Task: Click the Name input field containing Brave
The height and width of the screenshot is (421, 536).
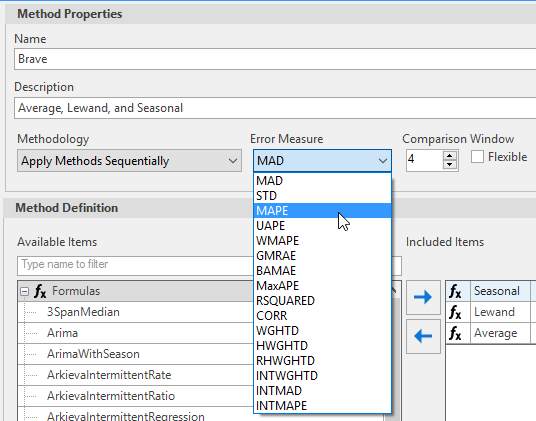Action: [x=275, y=59]
